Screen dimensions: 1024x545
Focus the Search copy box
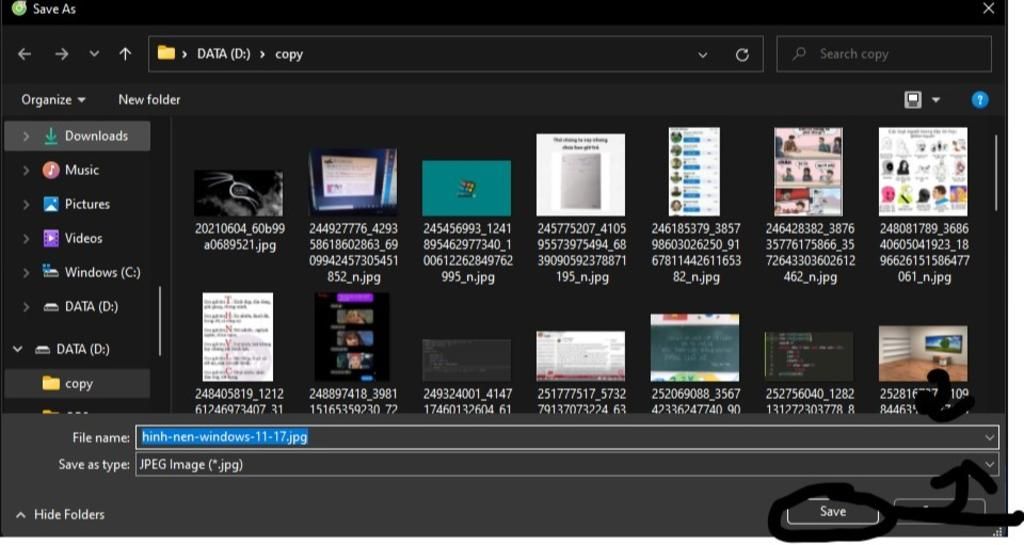[x=884, y=54]
